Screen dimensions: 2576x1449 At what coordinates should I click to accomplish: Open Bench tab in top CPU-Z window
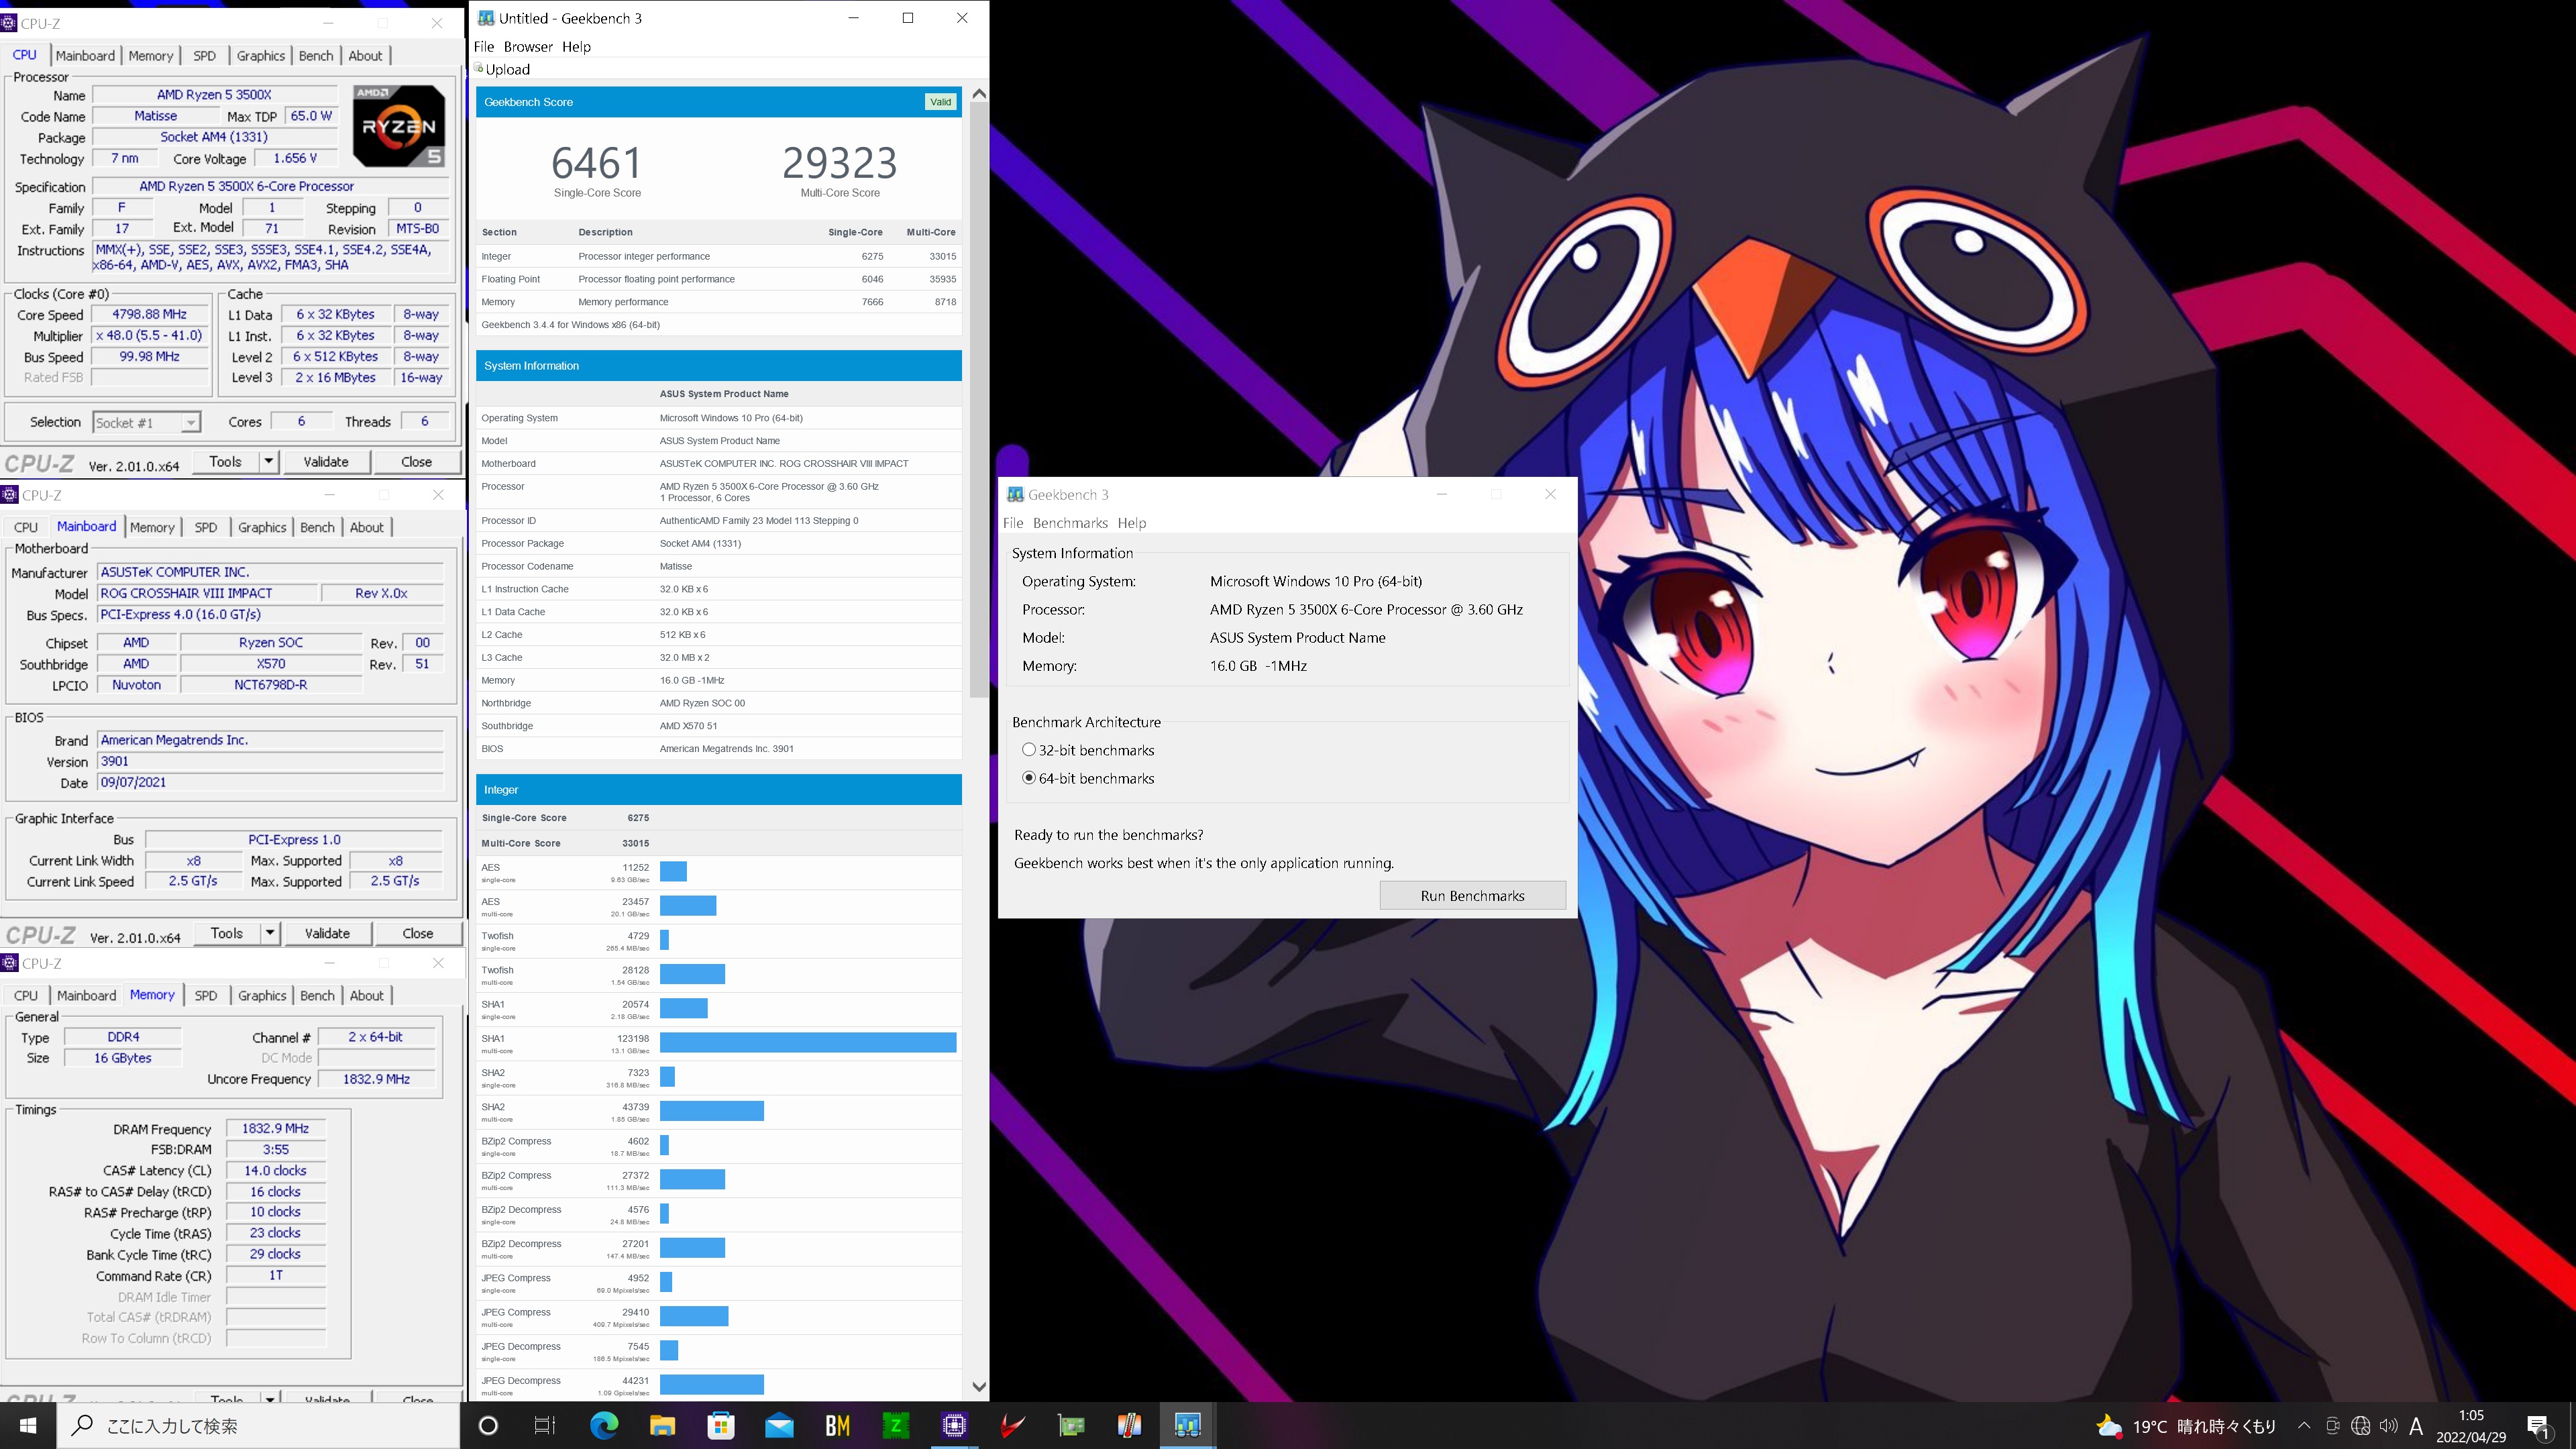point(316,56)
